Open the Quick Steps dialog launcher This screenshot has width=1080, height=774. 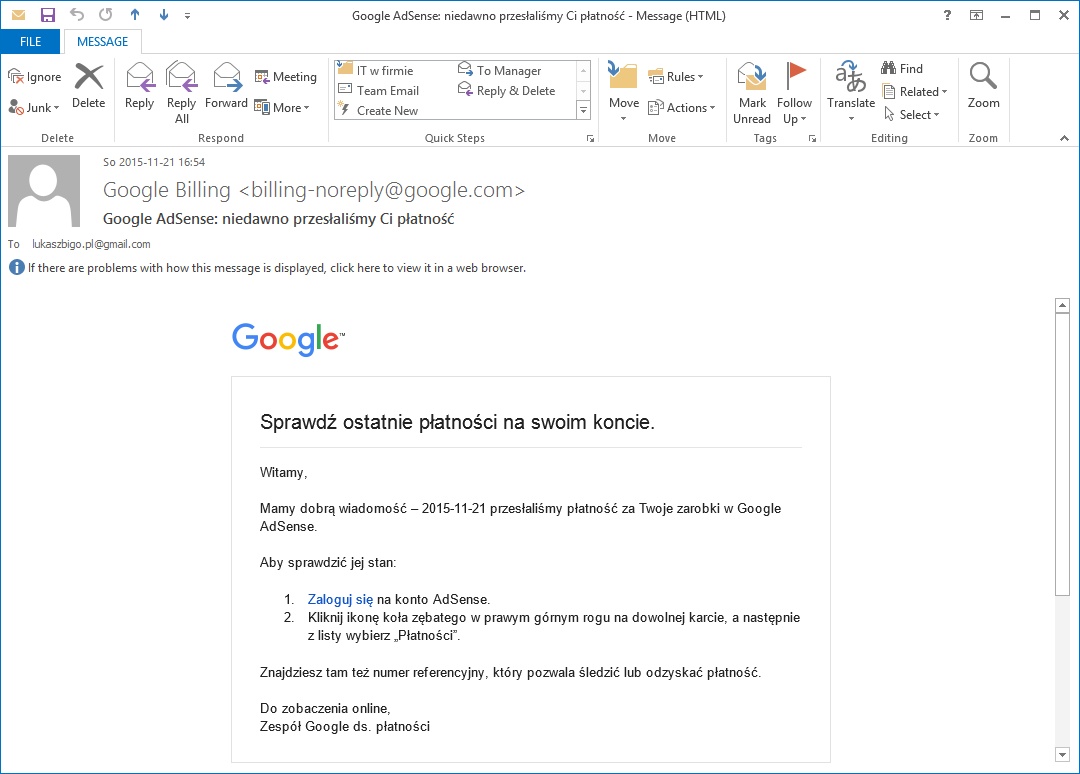point(590,138)
